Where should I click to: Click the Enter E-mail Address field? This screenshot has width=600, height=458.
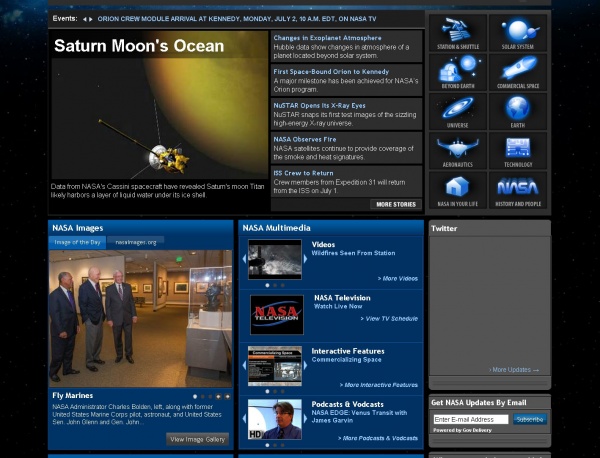(x=471, y=419)
